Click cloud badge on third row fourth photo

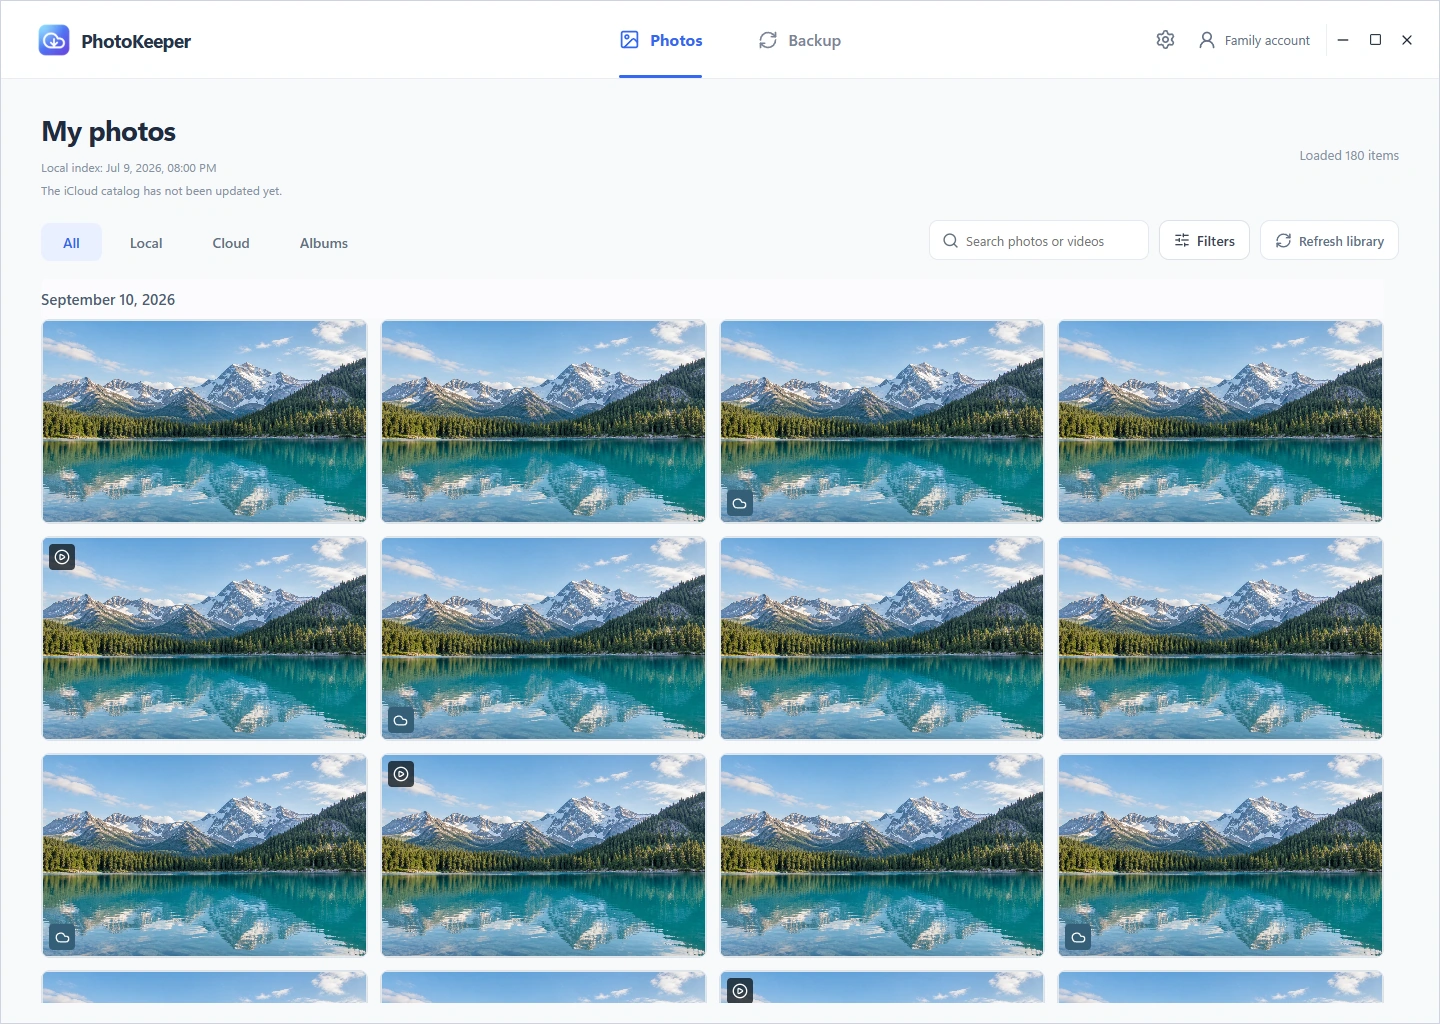pyautogui.click(x=1078, y=937)
